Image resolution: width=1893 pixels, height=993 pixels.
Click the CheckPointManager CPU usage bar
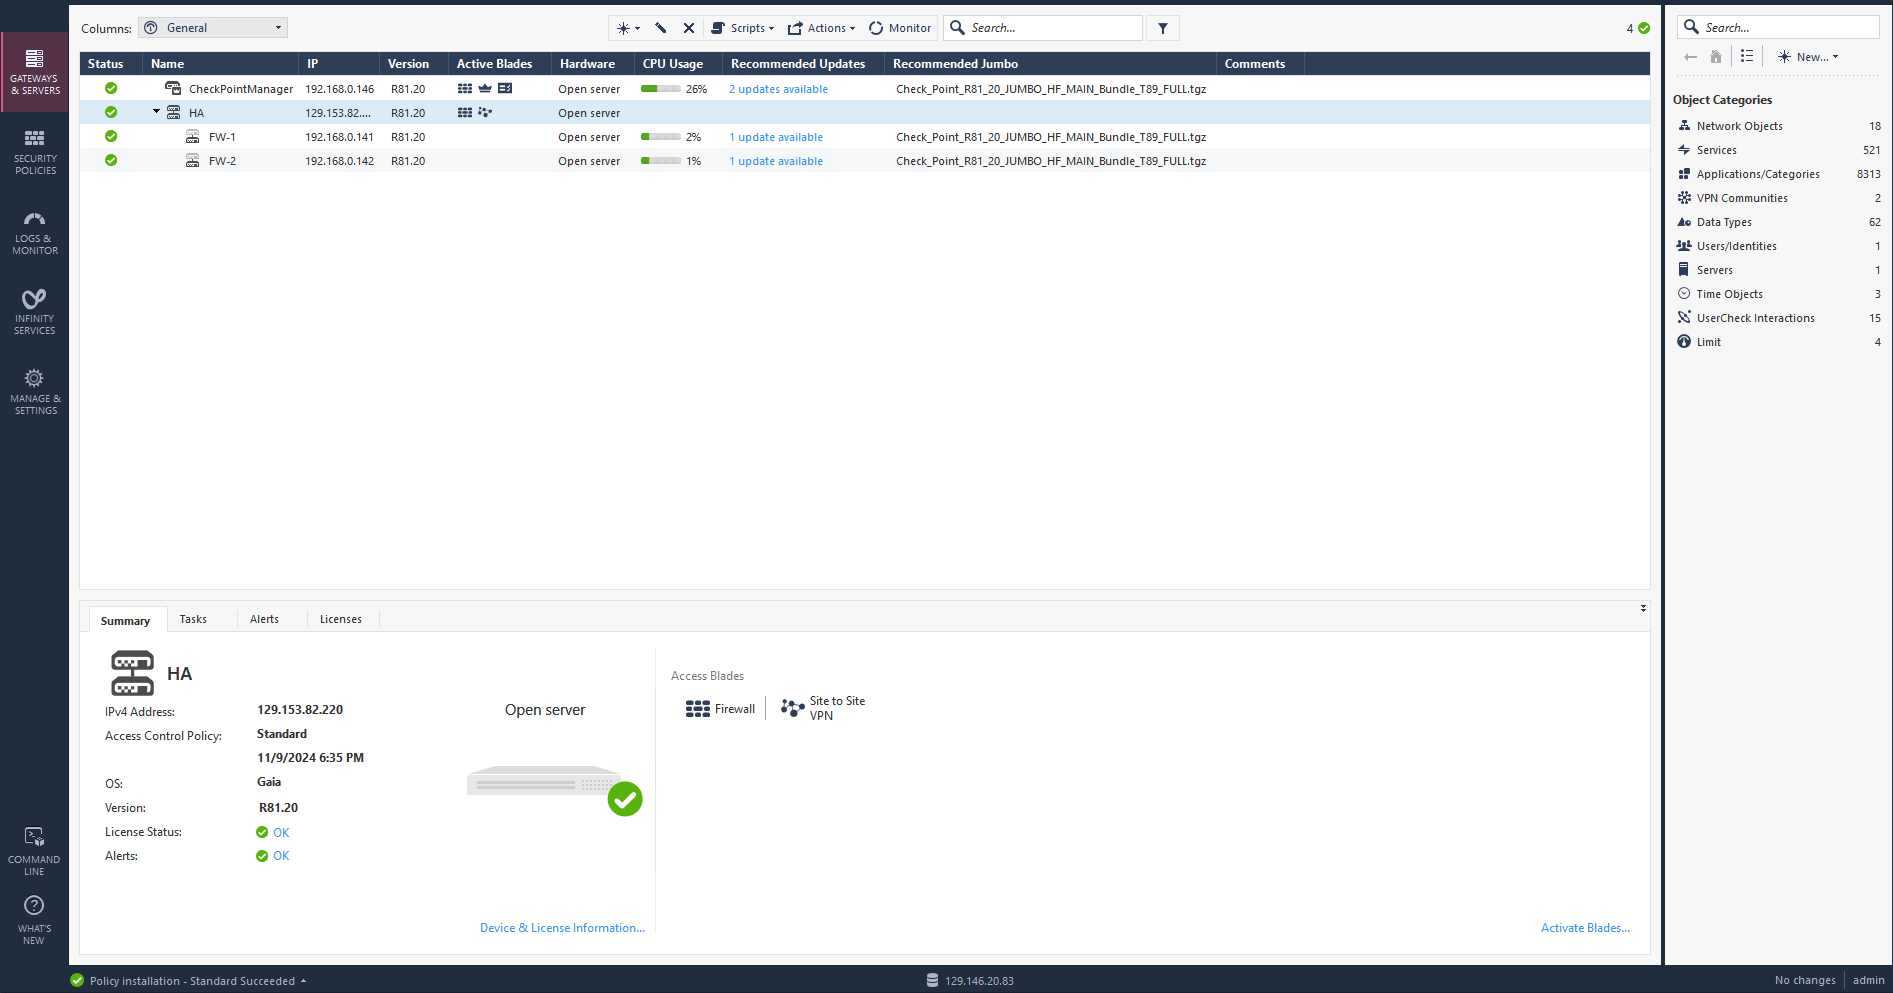point(661,89)
